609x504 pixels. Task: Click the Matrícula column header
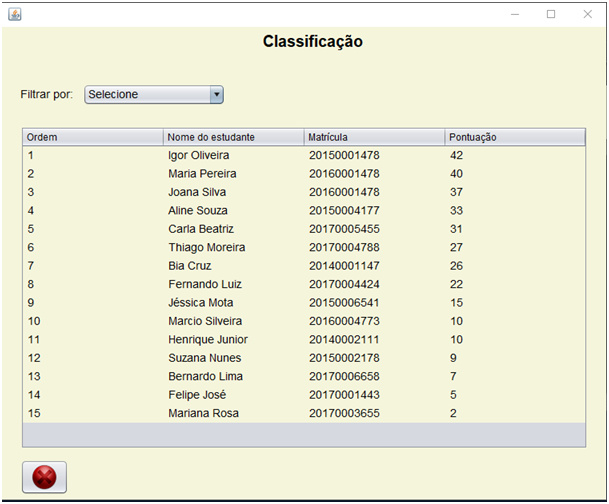374,137
